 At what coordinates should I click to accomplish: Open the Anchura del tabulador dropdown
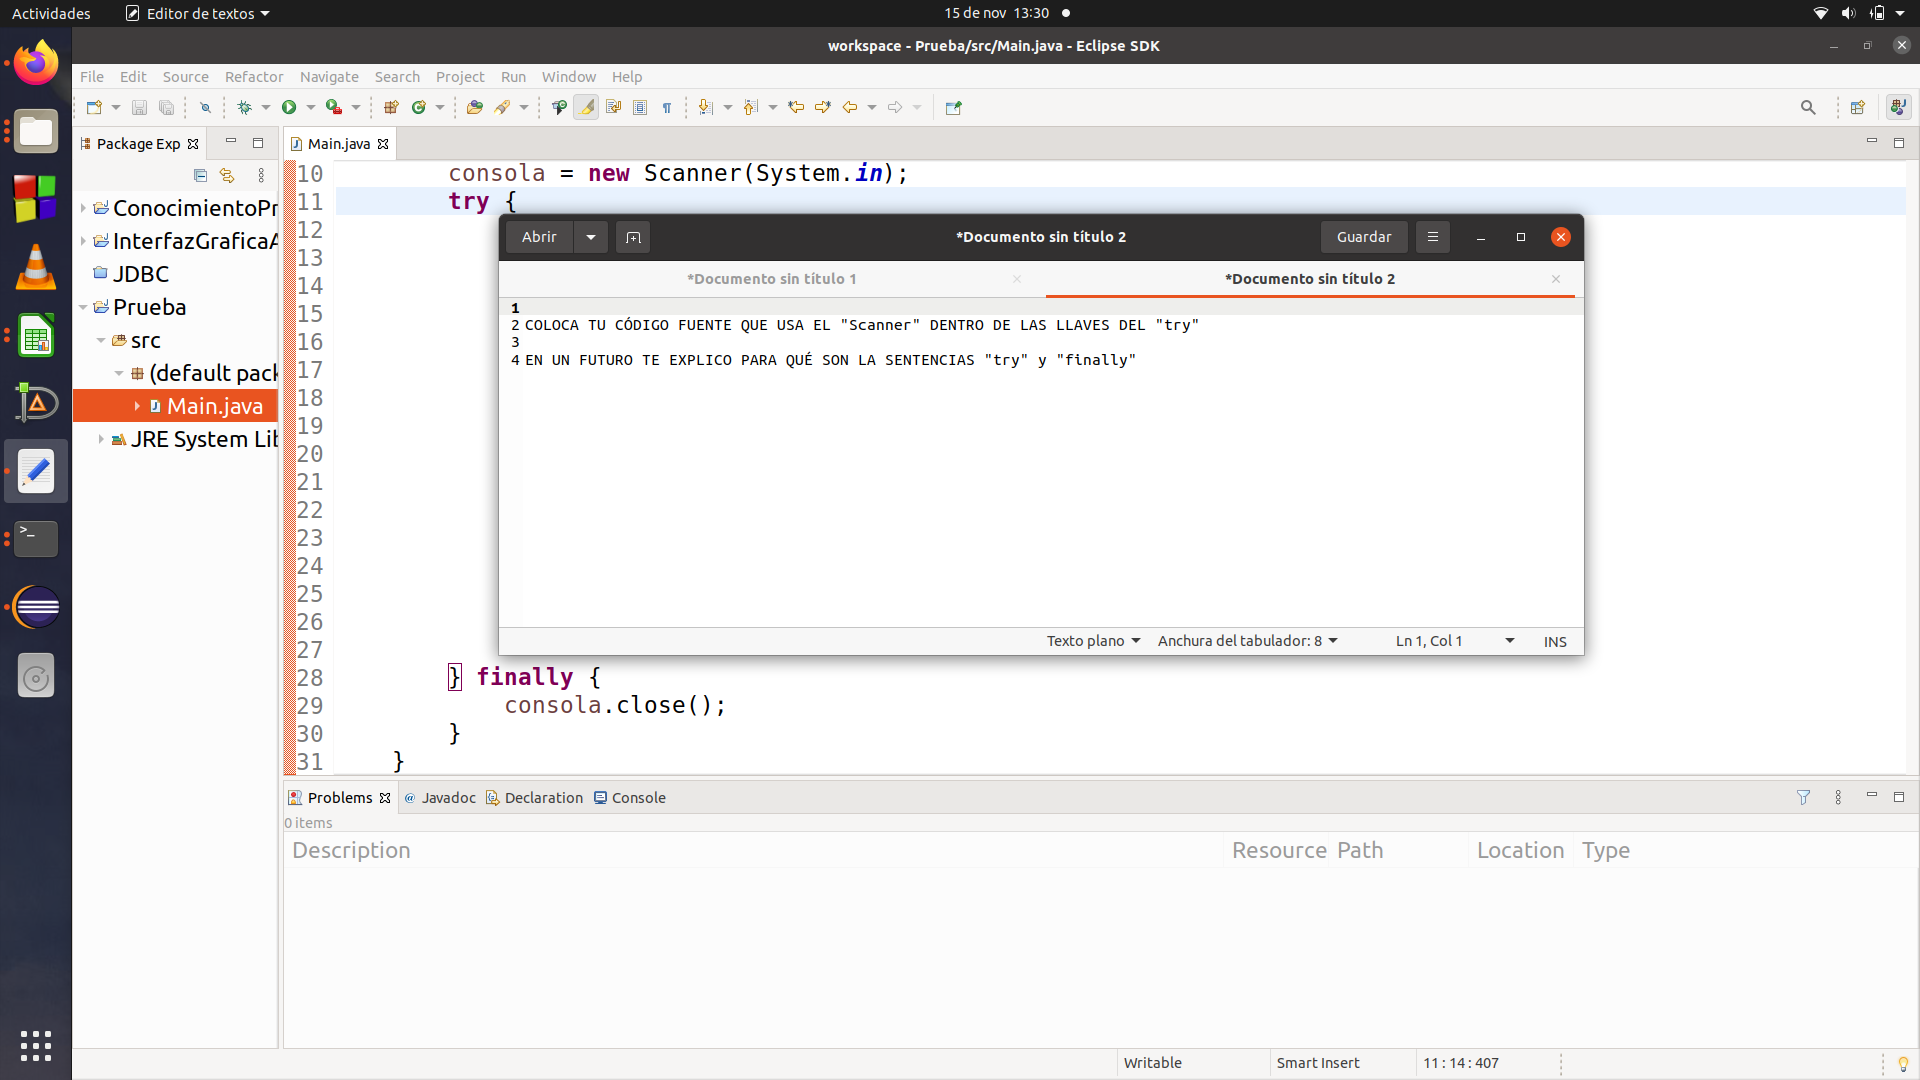tap(1248, 641)
